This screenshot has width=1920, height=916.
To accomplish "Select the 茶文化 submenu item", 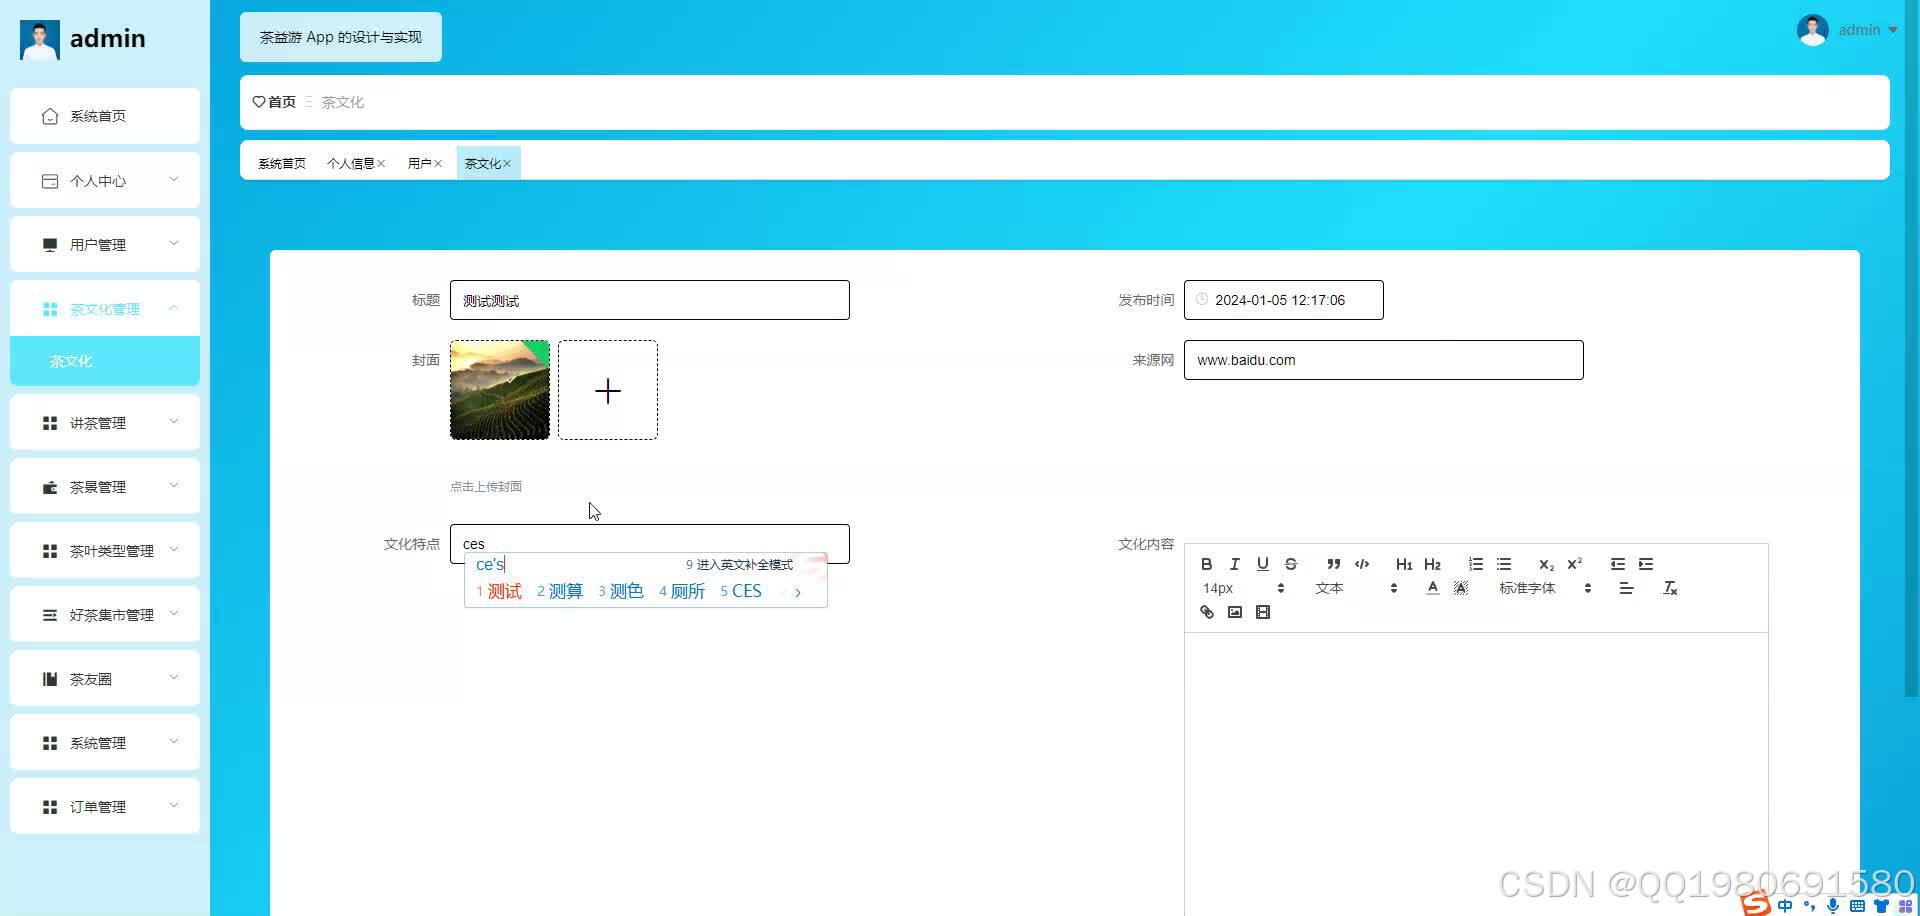I will [x=105, y=361].
